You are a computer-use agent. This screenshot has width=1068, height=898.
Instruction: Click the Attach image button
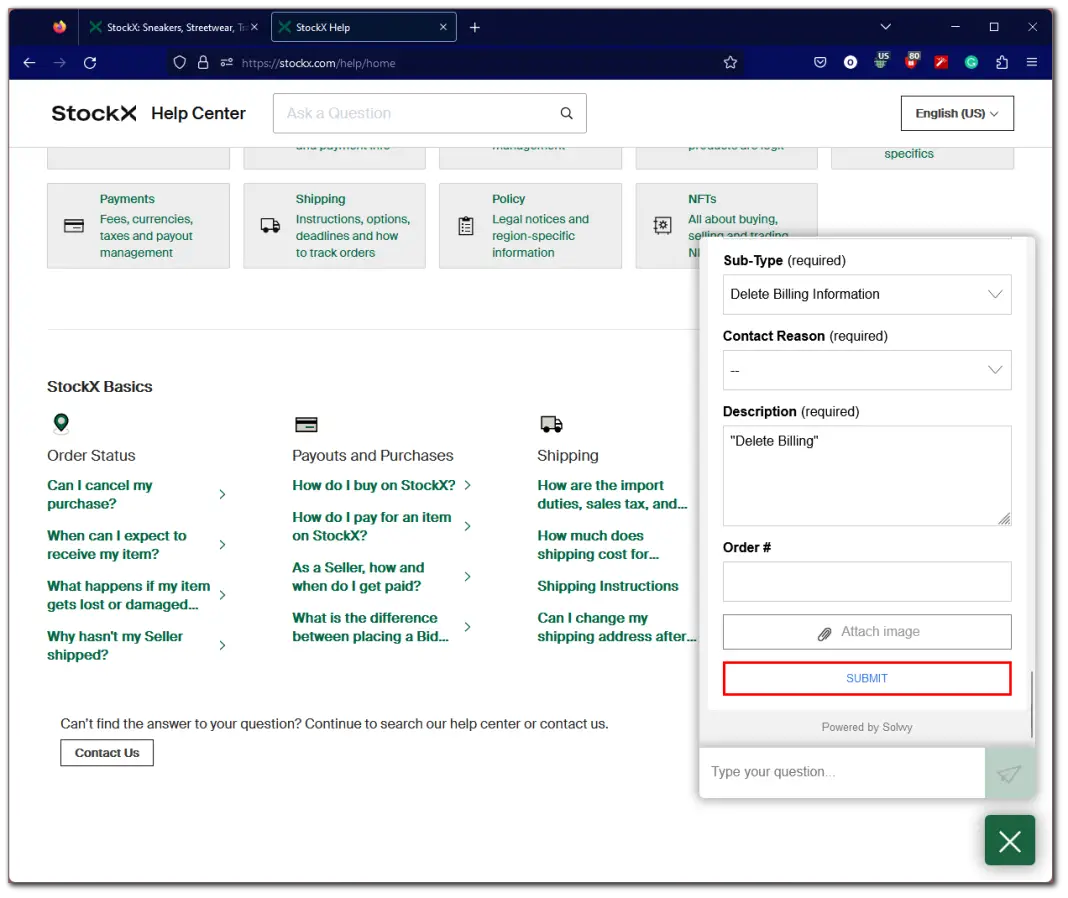866,632
